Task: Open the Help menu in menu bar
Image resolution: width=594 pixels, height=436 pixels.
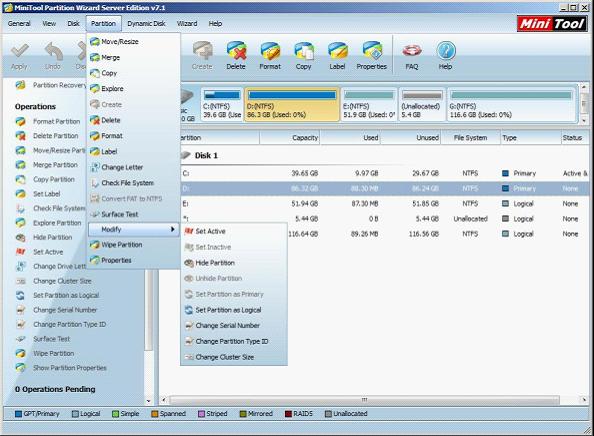Action: (215, 23)
